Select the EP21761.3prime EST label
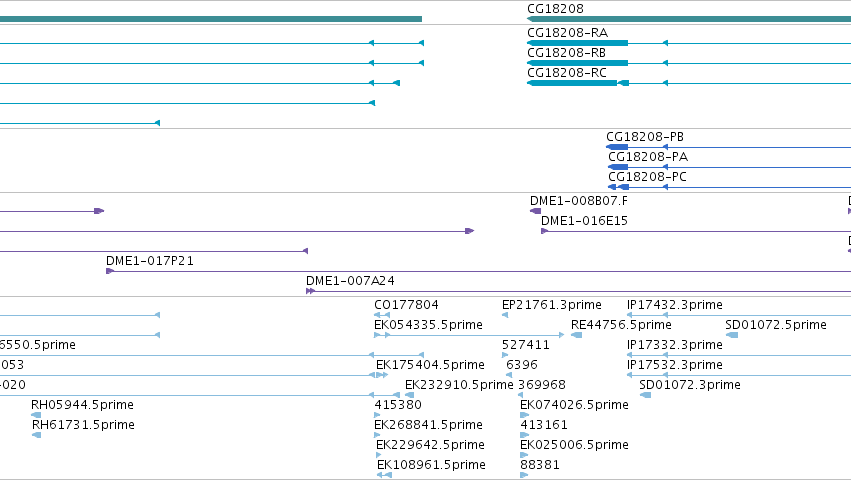This screenshot has height=480, width=851. pyautogui.click(x=551, y=305)
